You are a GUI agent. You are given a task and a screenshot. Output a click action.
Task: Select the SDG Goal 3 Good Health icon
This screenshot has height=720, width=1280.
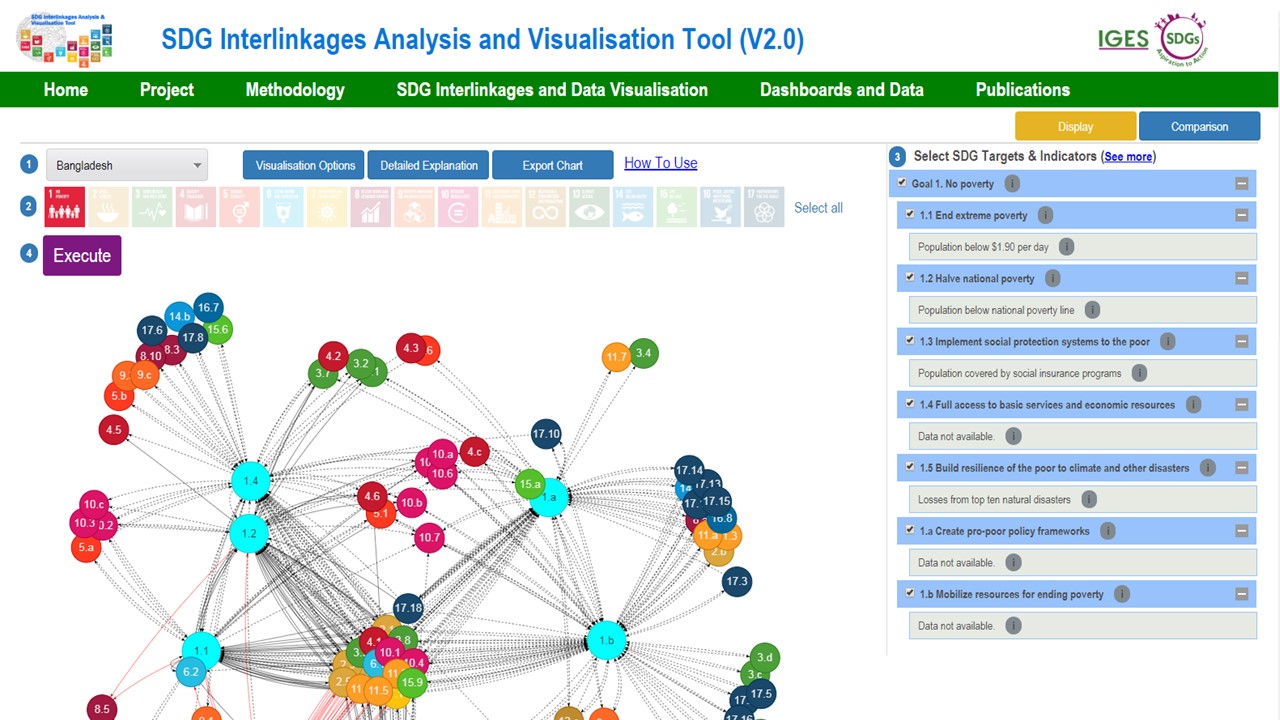click(152, 207)
